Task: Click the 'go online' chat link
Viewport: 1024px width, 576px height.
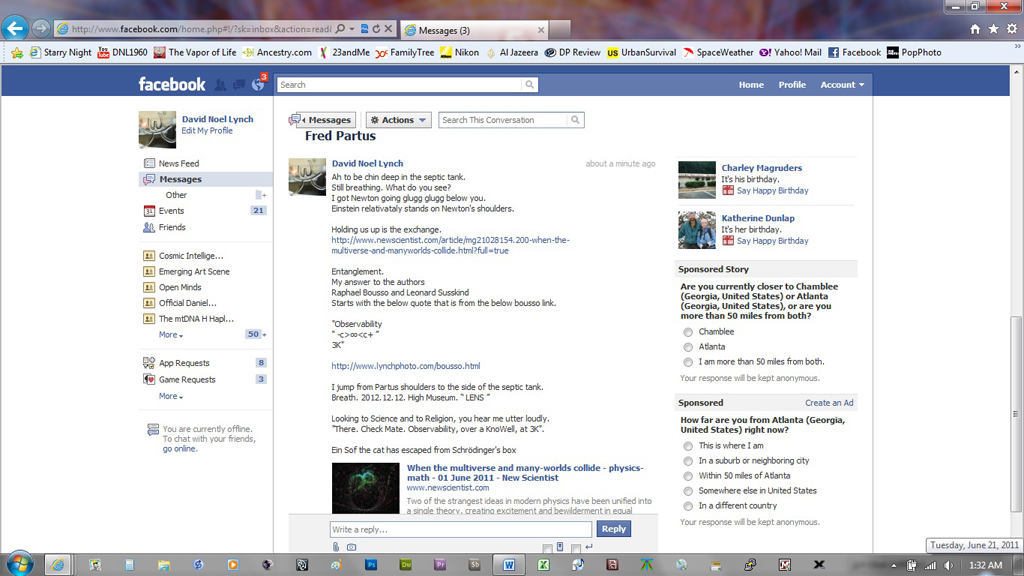Action: [179, 449]
